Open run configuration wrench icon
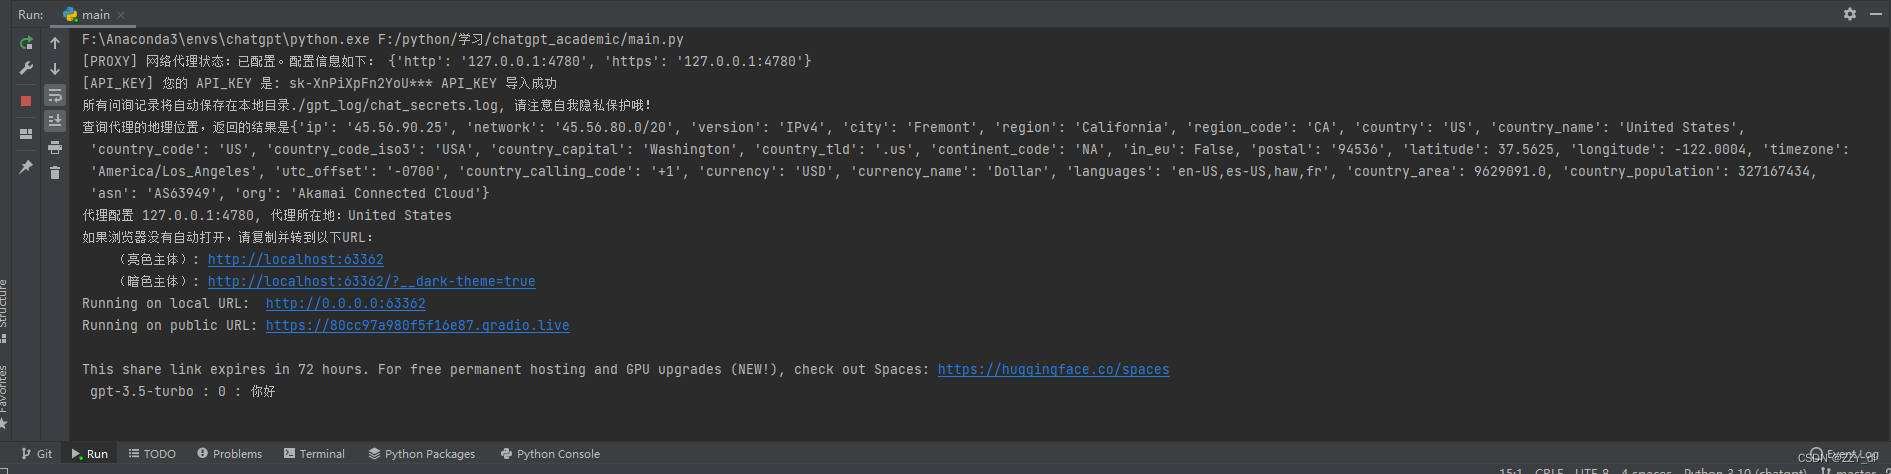 pos(26,69)
